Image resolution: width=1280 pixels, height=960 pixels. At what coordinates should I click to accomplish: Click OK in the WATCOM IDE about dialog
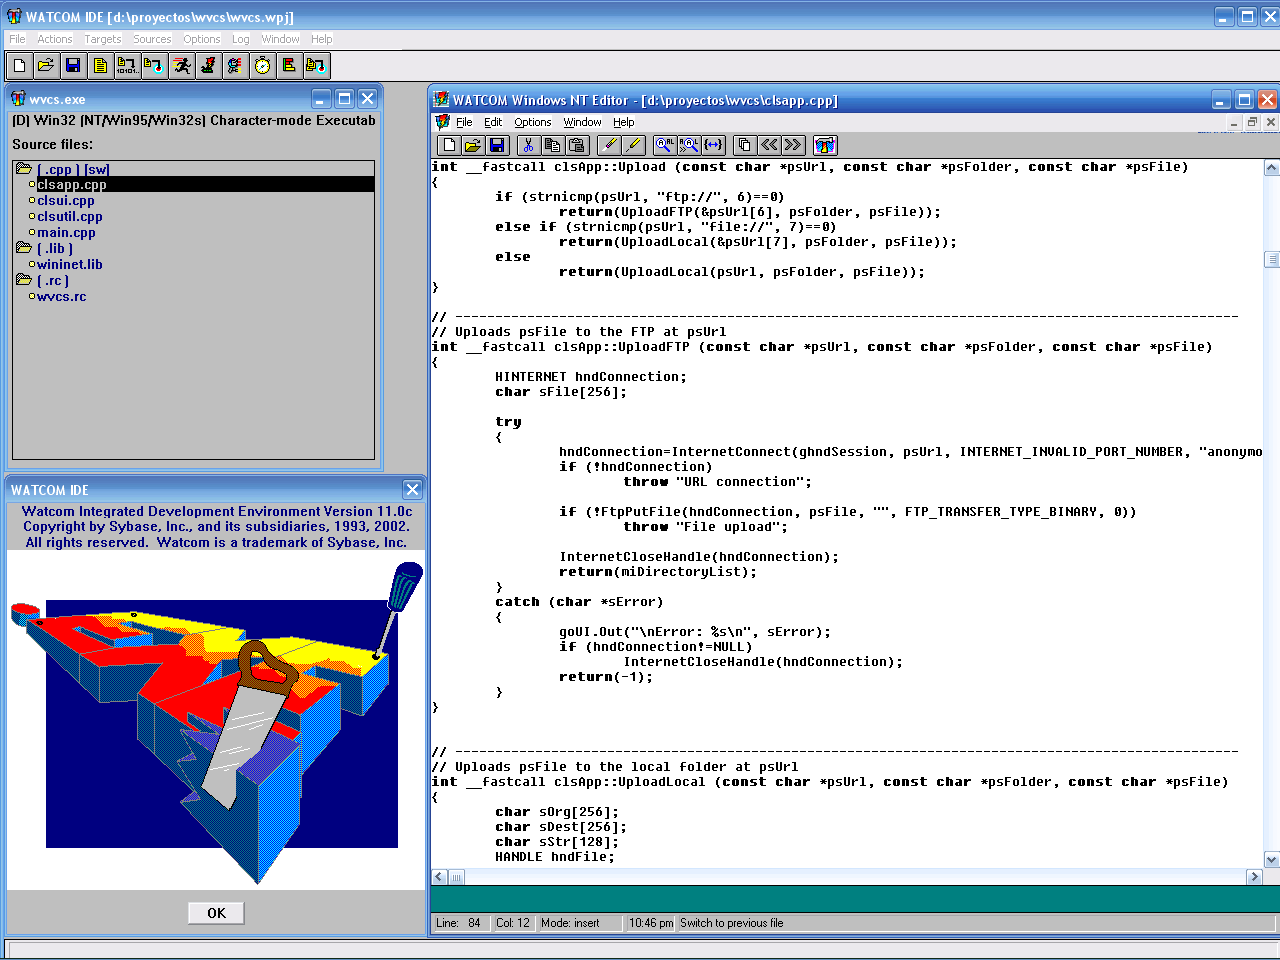pos(216,913)
